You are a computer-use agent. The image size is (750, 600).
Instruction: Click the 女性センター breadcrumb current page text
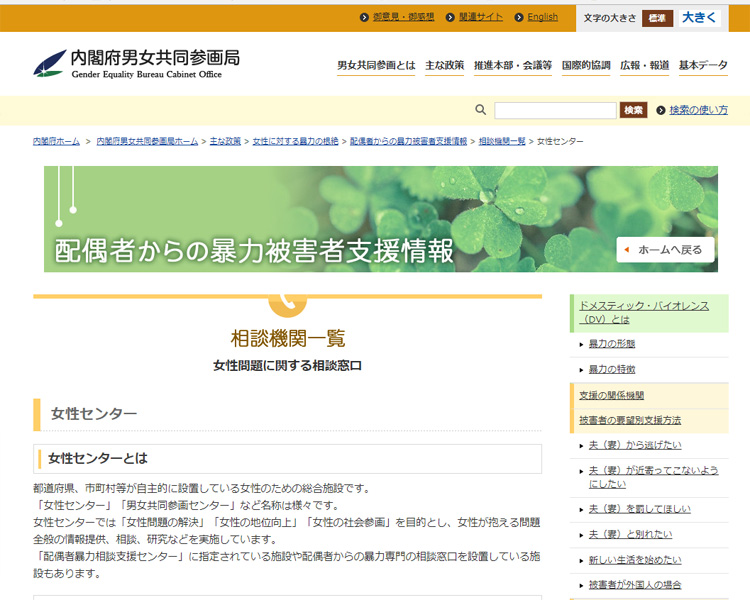pos(560,141)
